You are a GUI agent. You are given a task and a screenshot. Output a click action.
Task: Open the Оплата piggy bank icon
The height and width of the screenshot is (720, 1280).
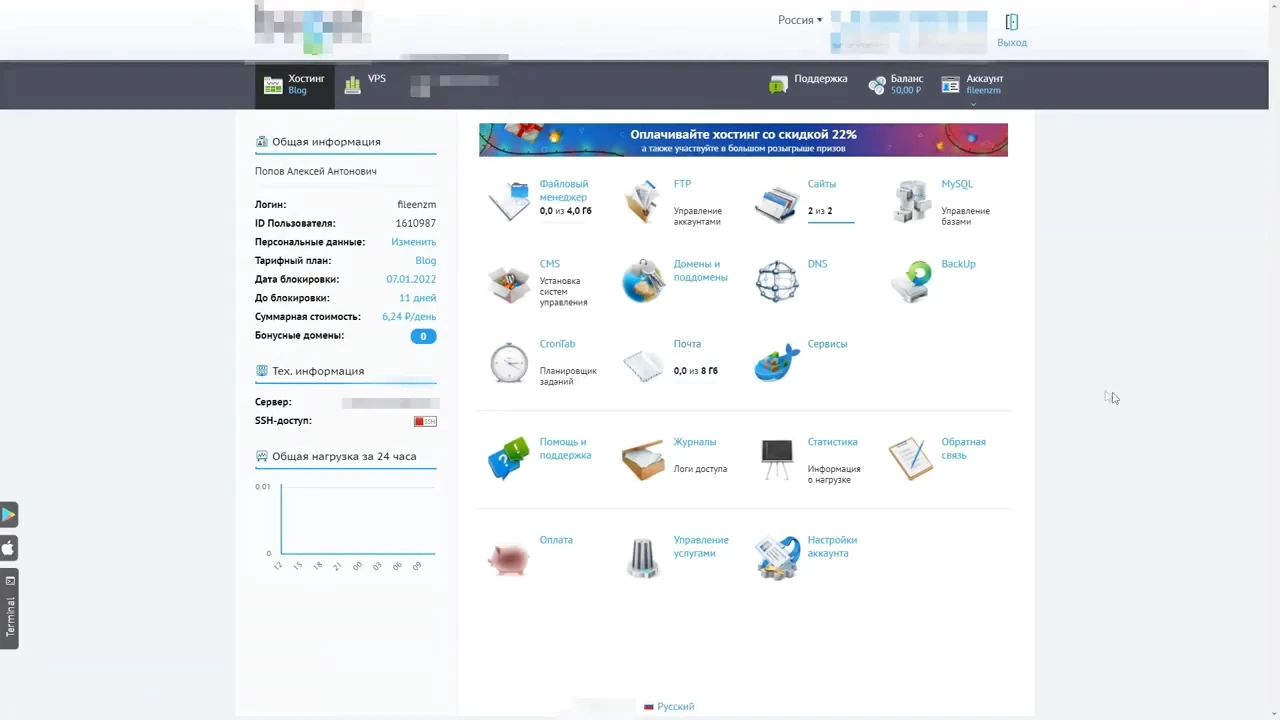click(x=509, y=557)
